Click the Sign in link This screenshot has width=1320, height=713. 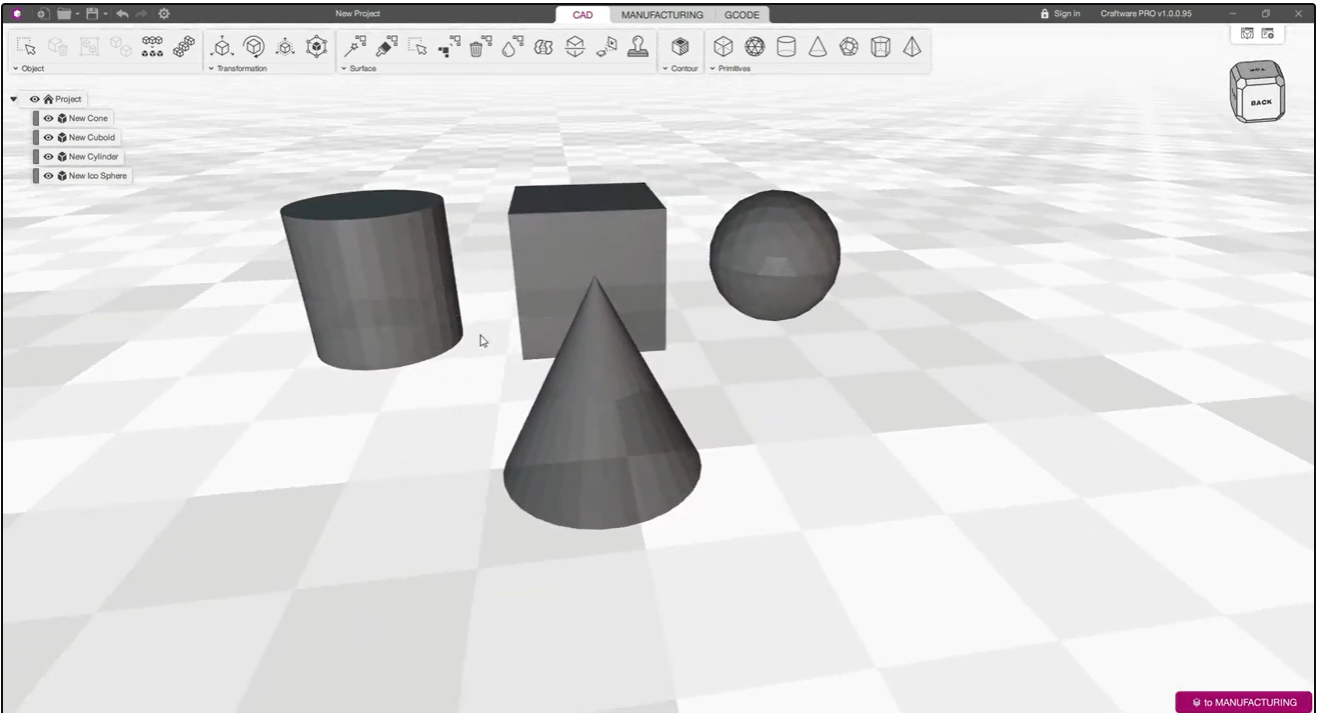[x=1060, y=14]
